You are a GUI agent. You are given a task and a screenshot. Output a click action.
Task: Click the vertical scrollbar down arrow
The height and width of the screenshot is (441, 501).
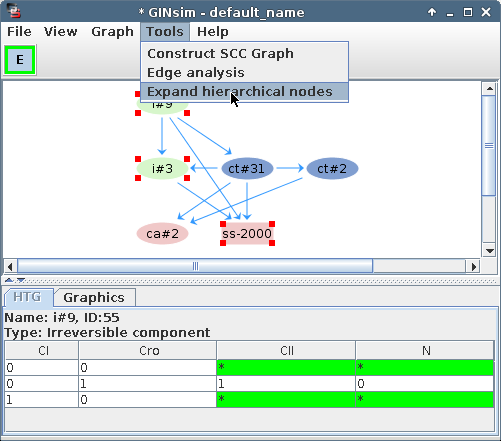489,251
